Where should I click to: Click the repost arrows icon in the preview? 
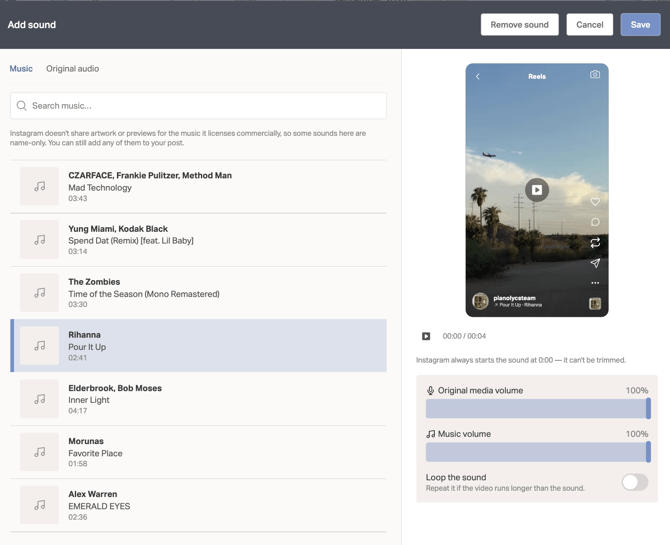(x=595, y=243)
